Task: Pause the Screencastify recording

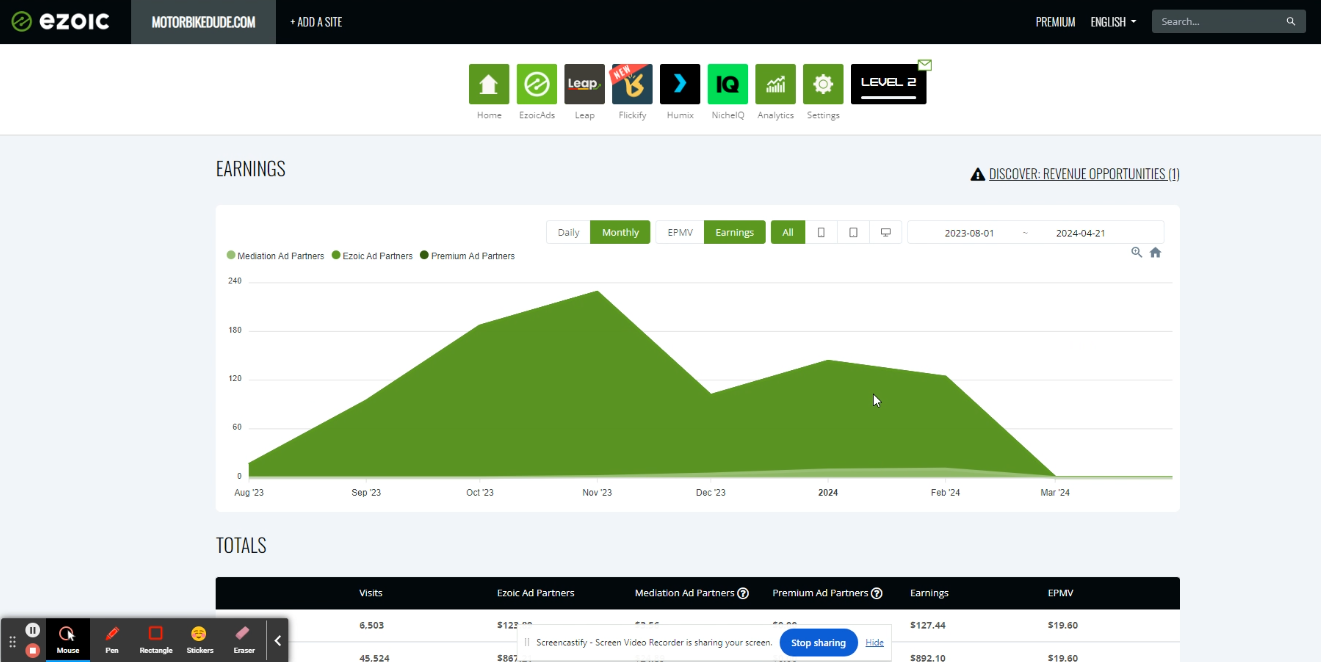Action: (x=33, y=630)
